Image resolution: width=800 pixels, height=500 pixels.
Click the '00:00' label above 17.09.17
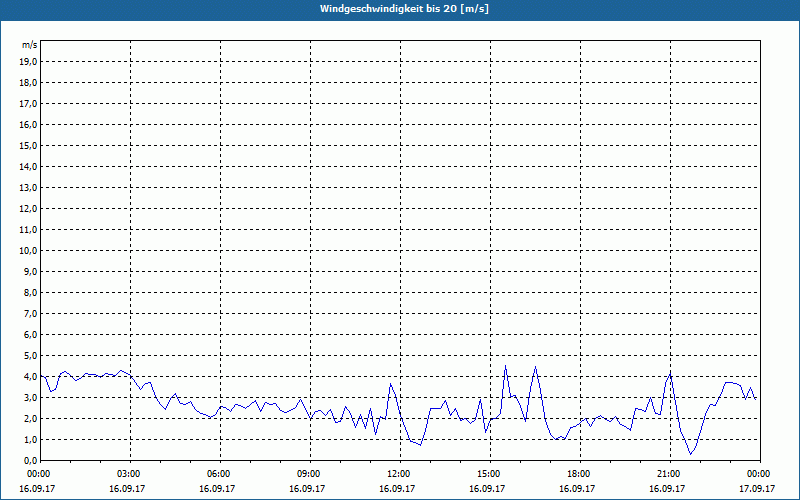[758, 474]
